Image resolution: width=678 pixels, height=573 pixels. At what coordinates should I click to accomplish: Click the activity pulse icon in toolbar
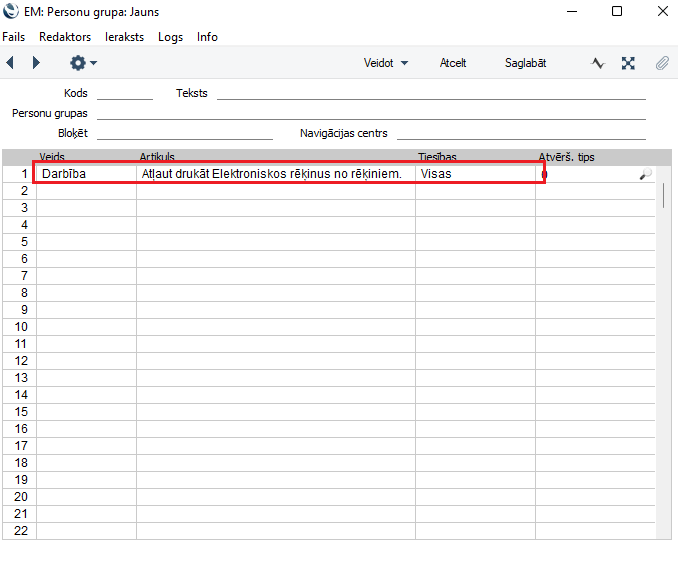[x=598, y=63]
